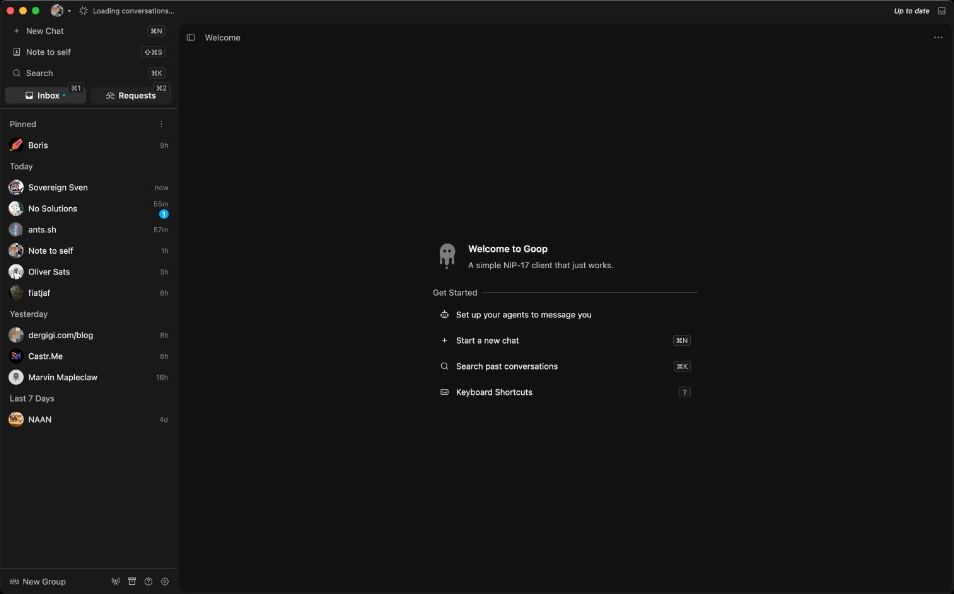Screen dimensions: 954x594
Task: Open the settings gear icon
Action: coord(165,582)
